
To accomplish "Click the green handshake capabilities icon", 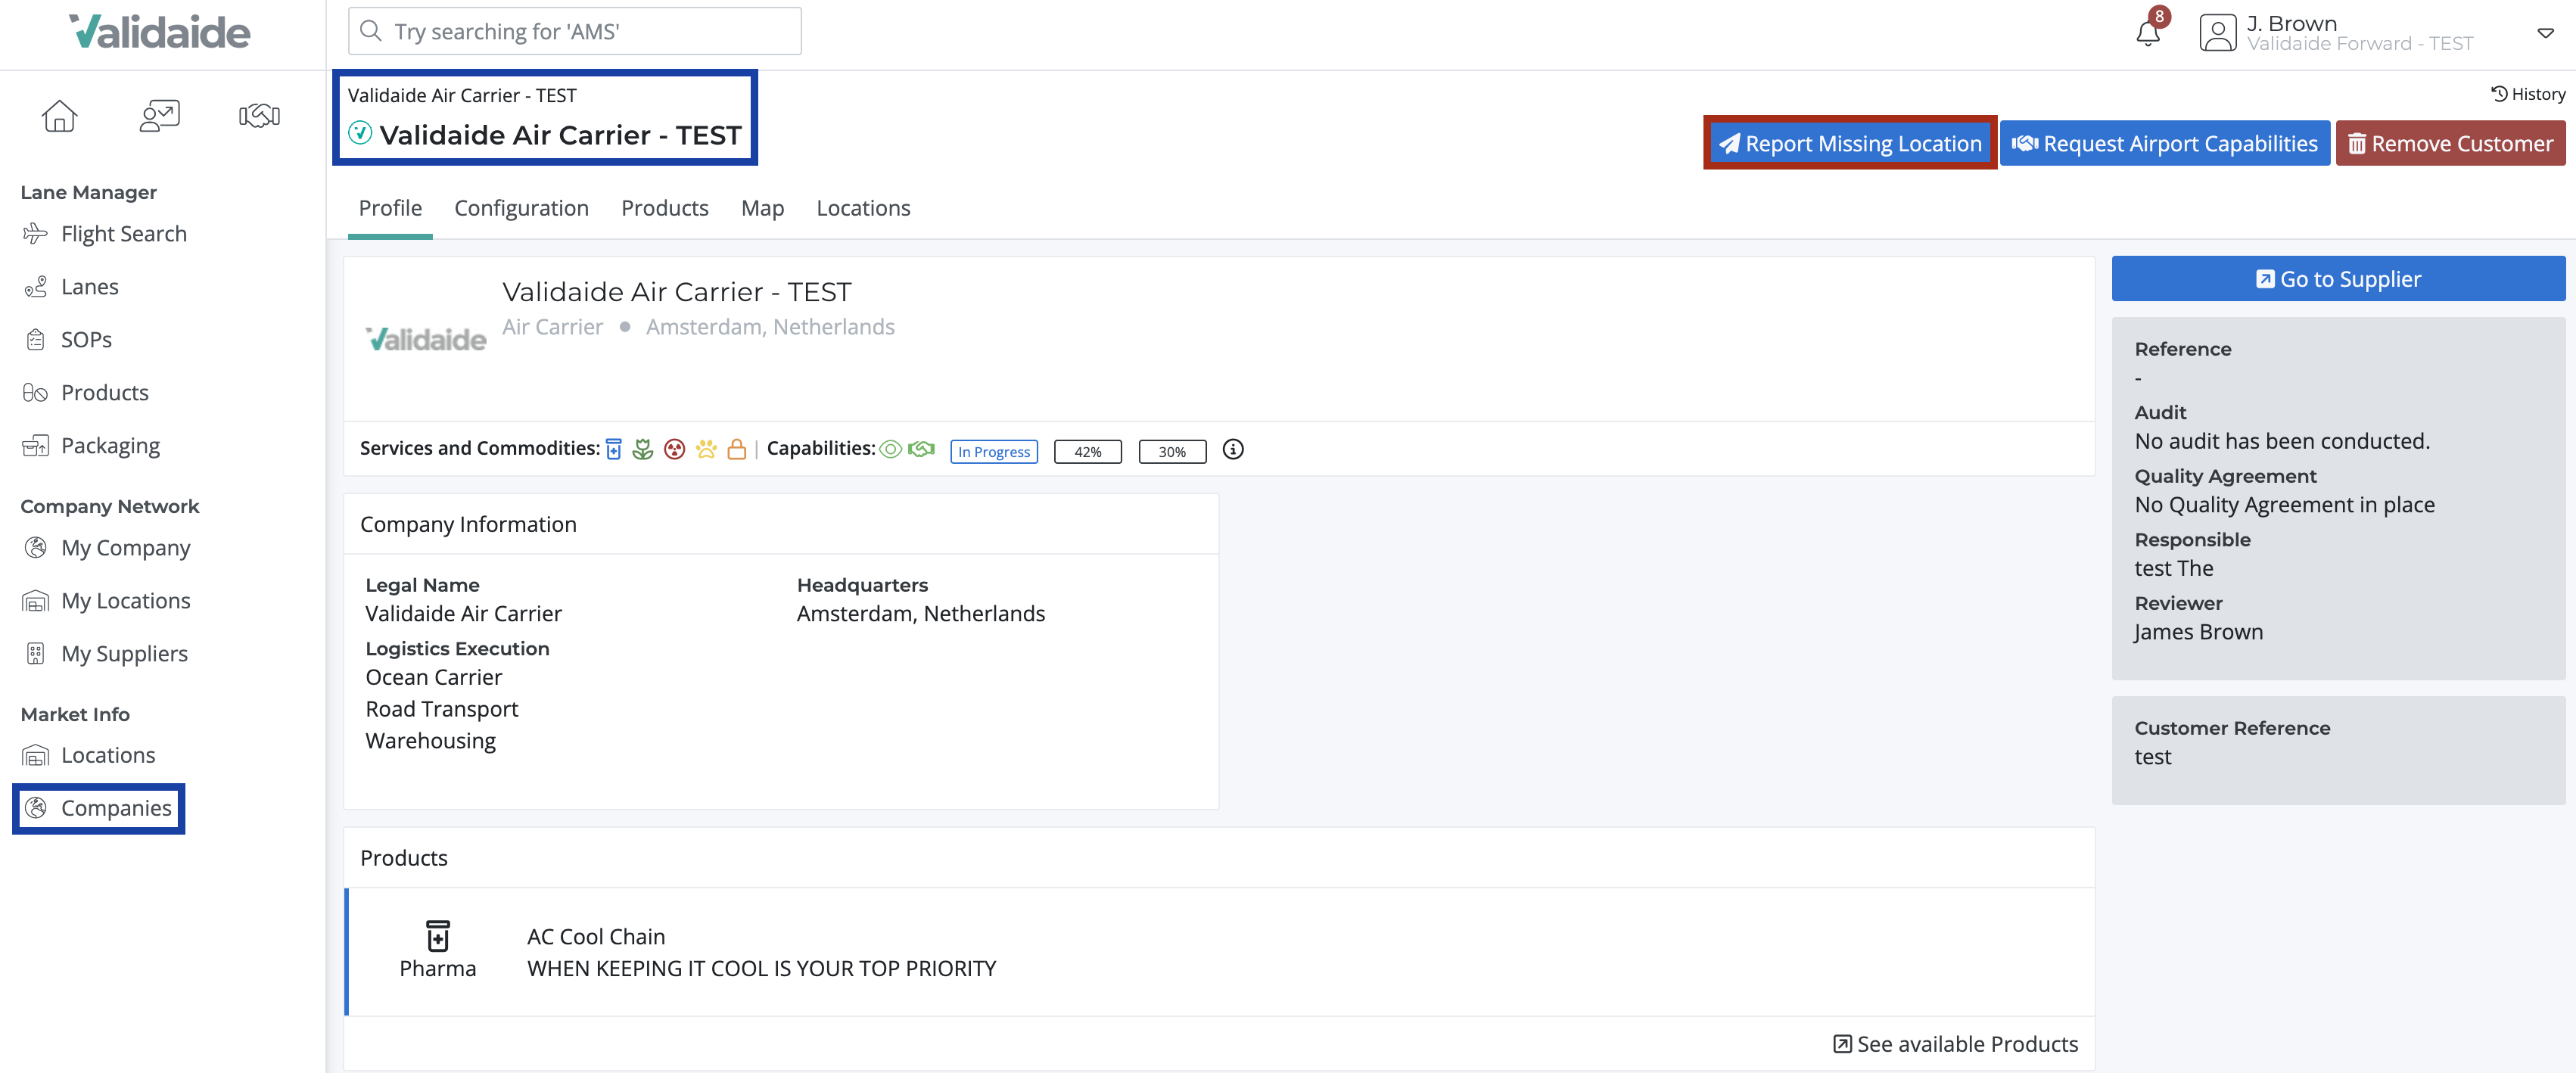I will pos(921,449).
